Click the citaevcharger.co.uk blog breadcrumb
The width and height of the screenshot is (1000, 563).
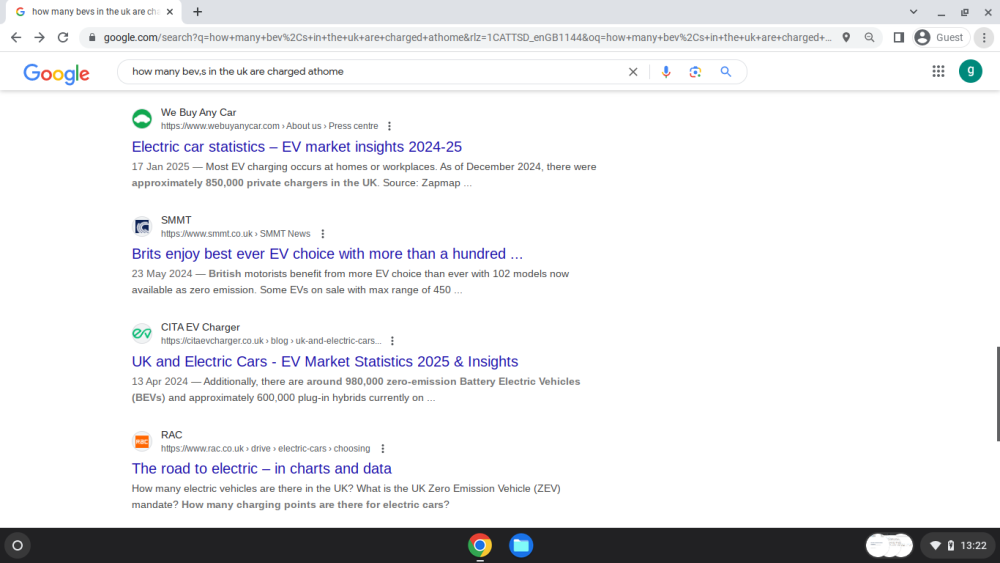271,341
